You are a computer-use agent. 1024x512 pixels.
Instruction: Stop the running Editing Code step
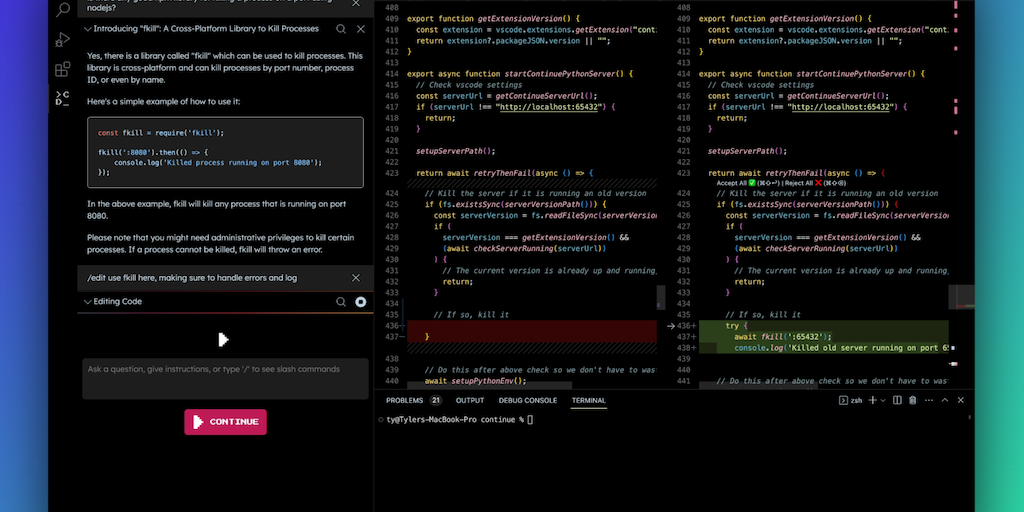point(361,301)
